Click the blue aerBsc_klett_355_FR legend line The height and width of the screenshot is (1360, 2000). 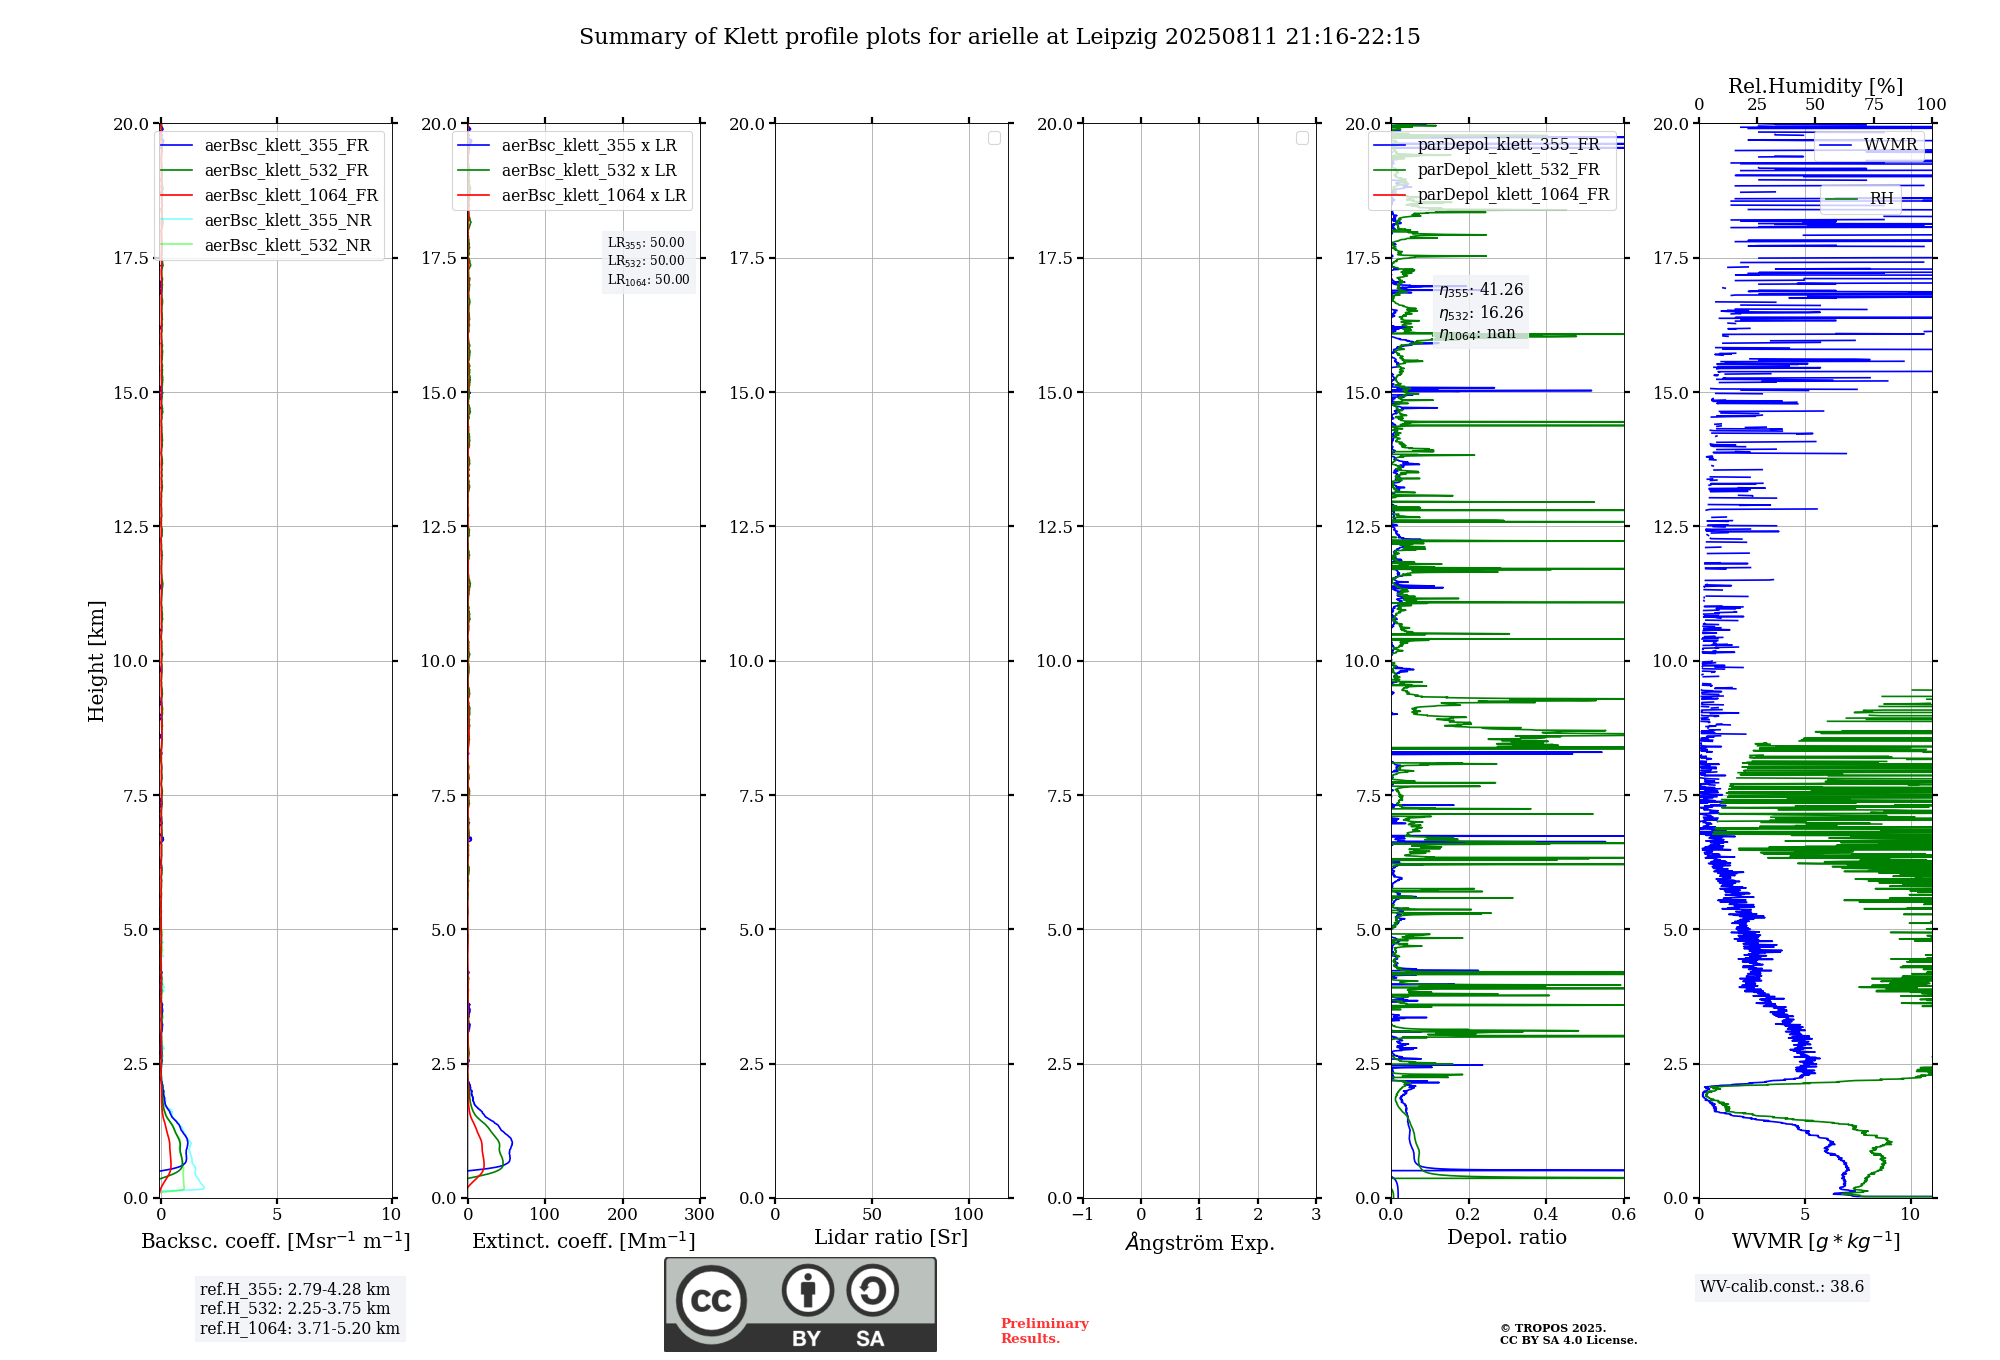tap(176, 146)
